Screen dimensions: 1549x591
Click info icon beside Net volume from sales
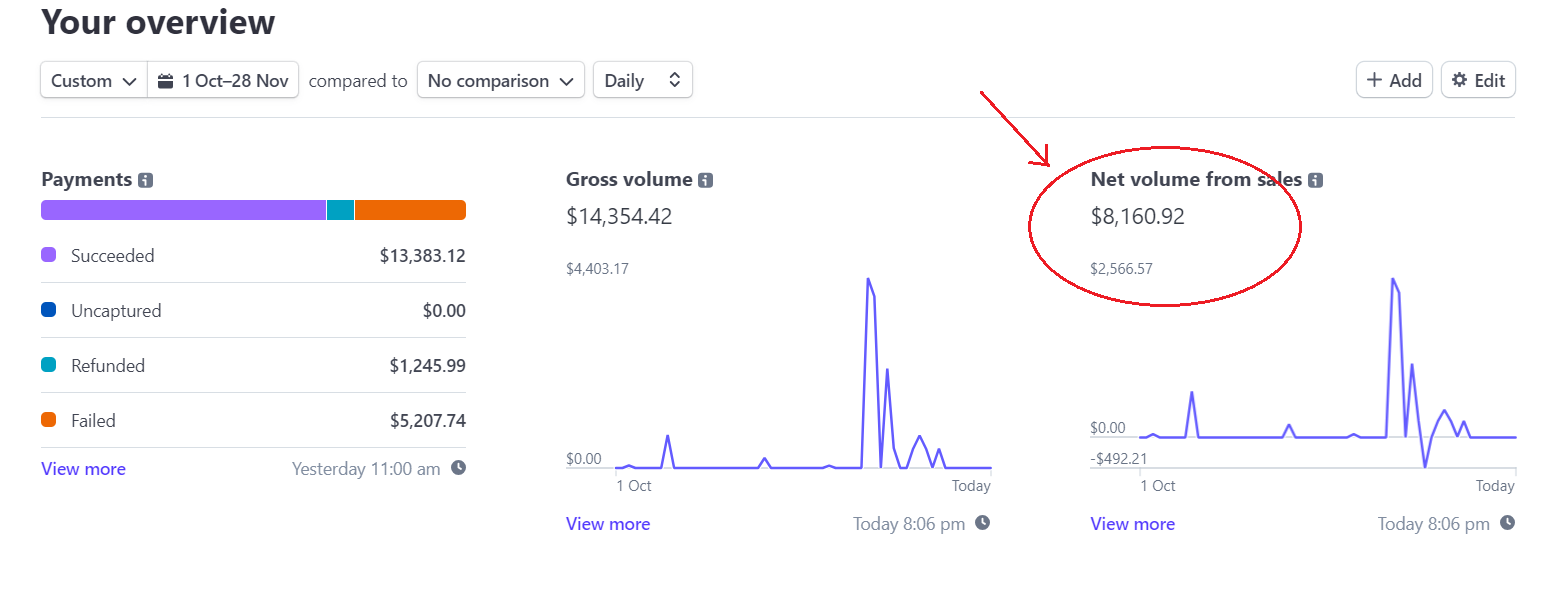(x=1315, y=181)
